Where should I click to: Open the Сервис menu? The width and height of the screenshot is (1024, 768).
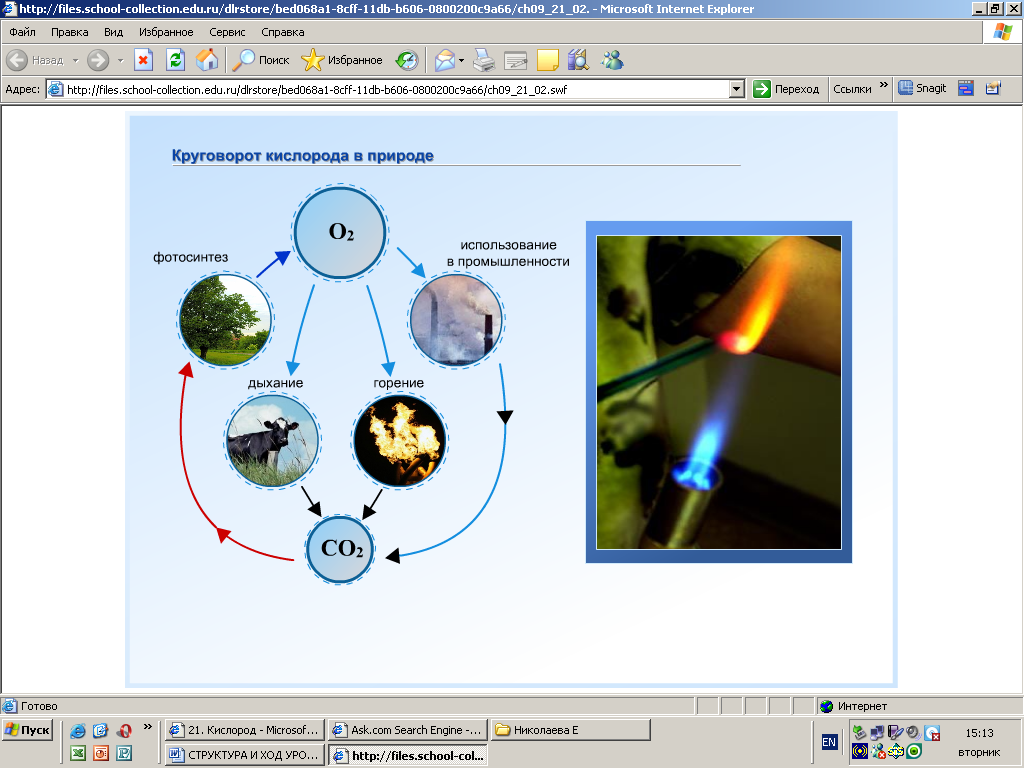pyautogui.click(x=227, y=32)
